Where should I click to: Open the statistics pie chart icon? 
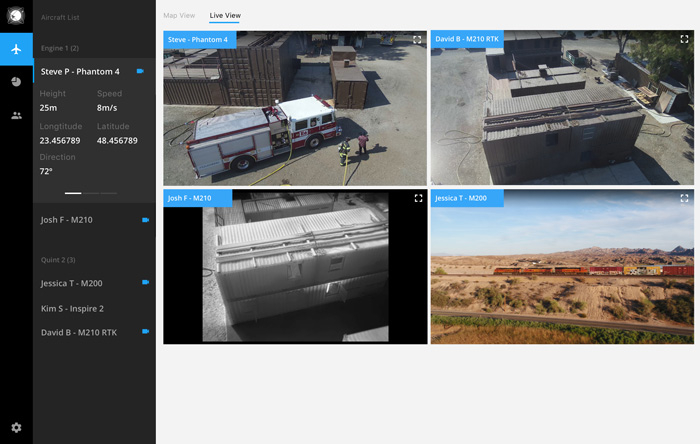16,82
